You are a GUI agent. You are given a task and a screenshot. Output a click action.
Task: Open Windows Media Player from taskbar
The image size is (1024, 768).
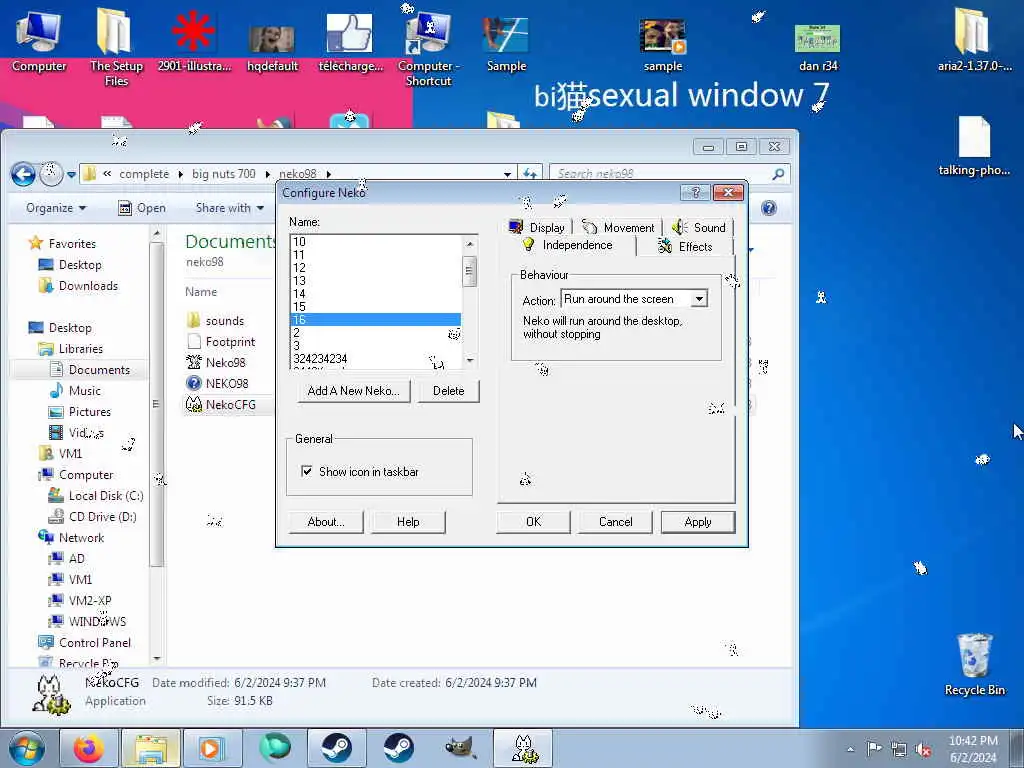[x=212, y=748]
